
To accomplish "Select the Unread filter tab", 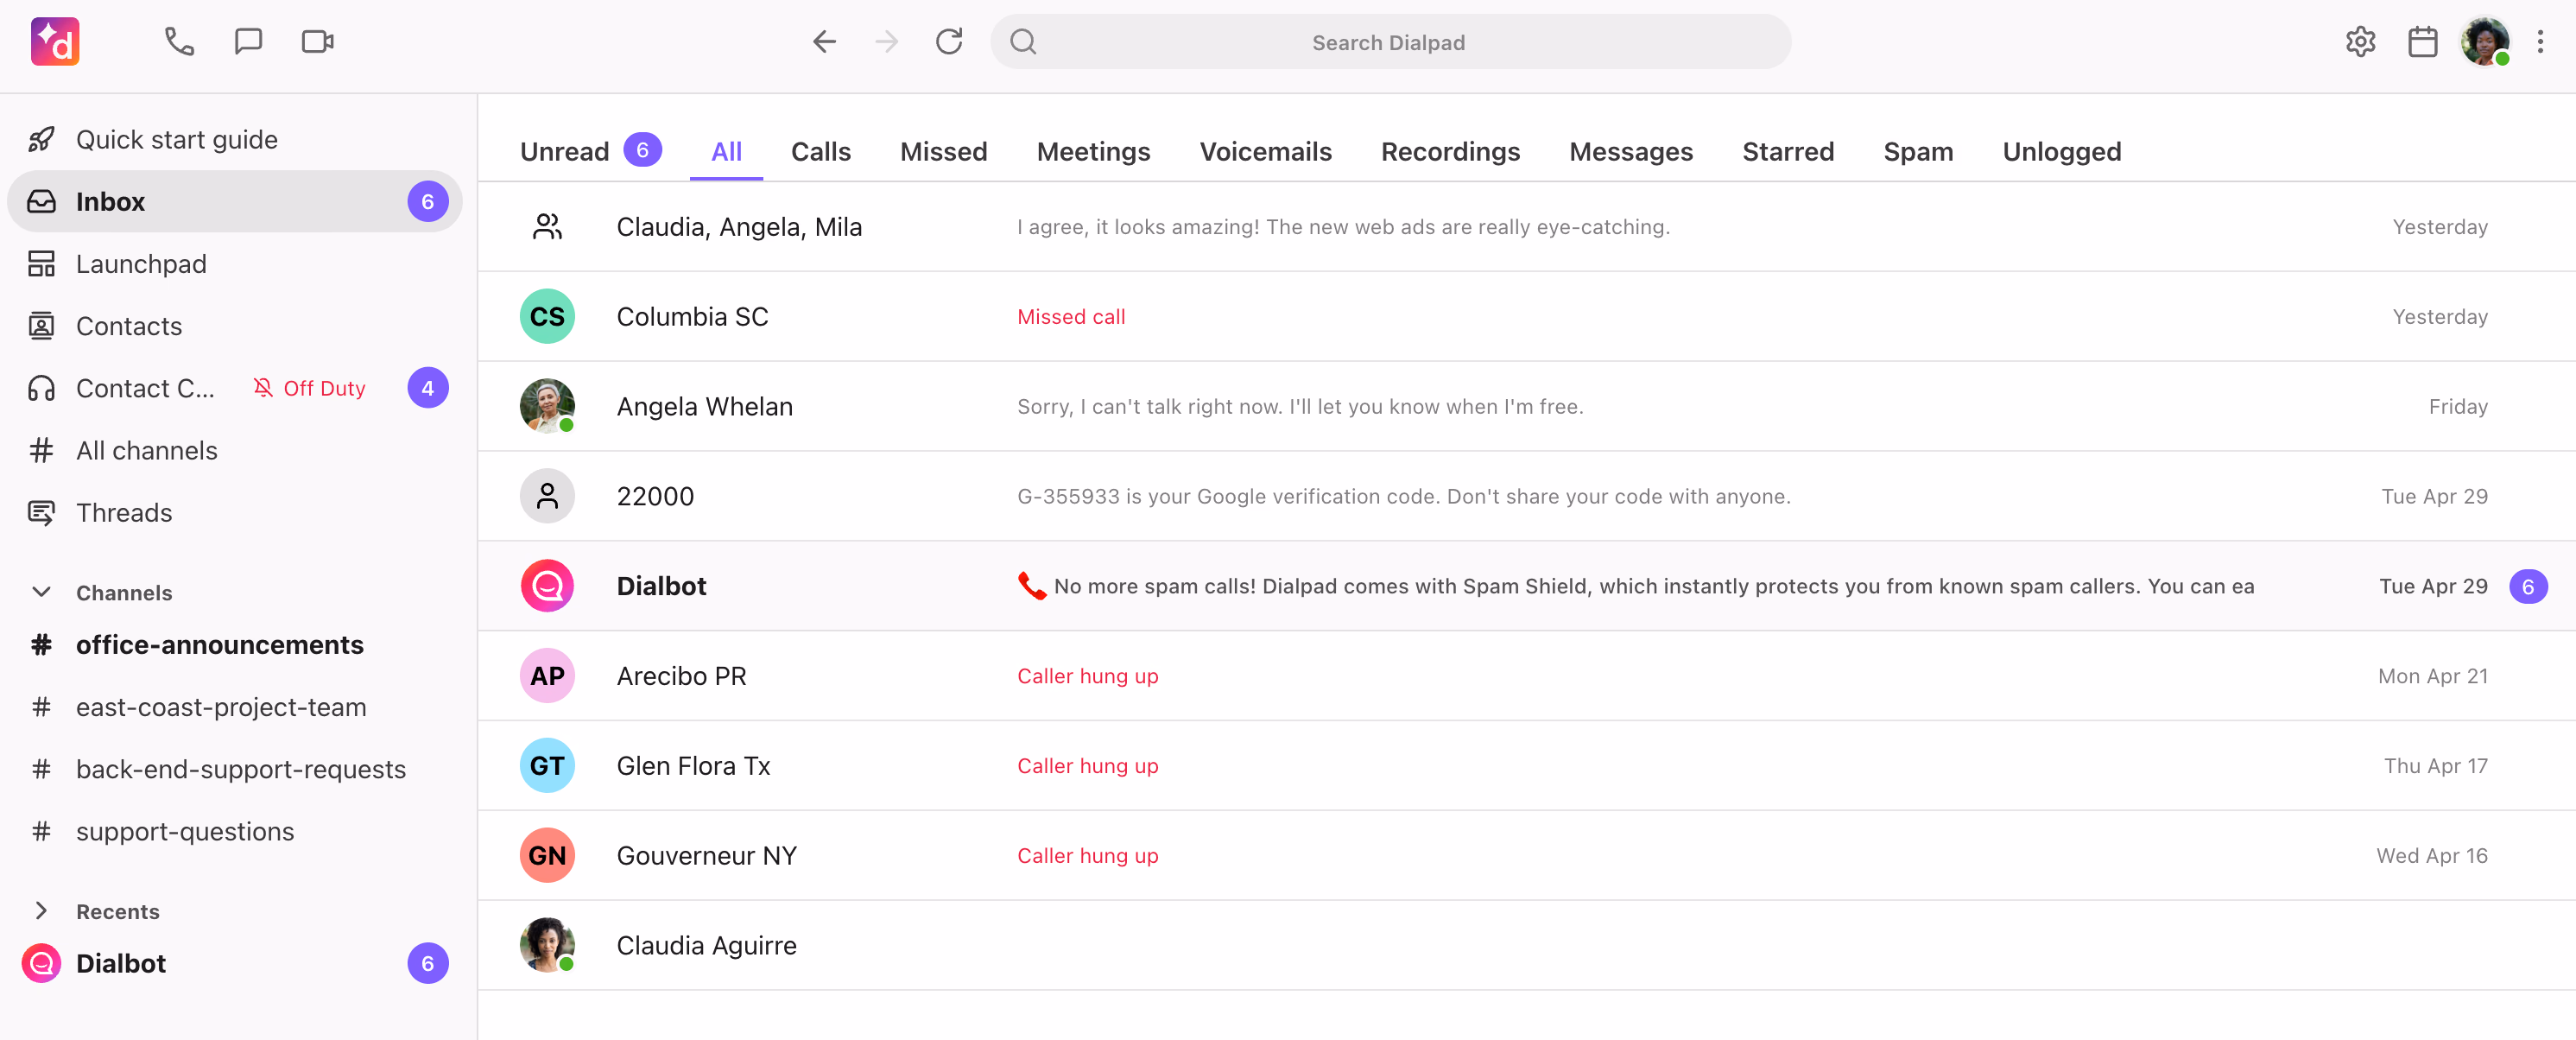I will point(564,151).
